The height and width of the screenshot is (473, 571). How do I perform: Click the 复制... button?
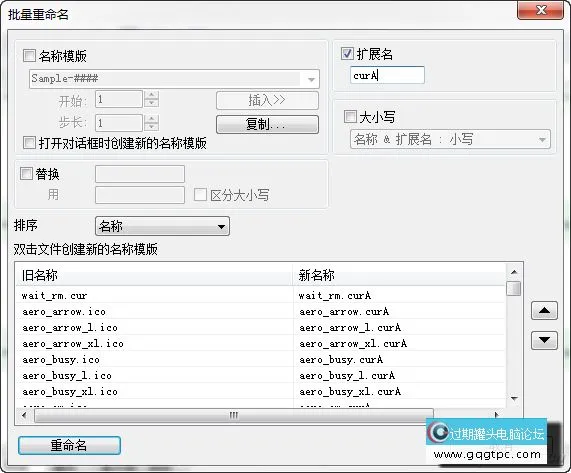pyautogui.click(x=267, y=125)
